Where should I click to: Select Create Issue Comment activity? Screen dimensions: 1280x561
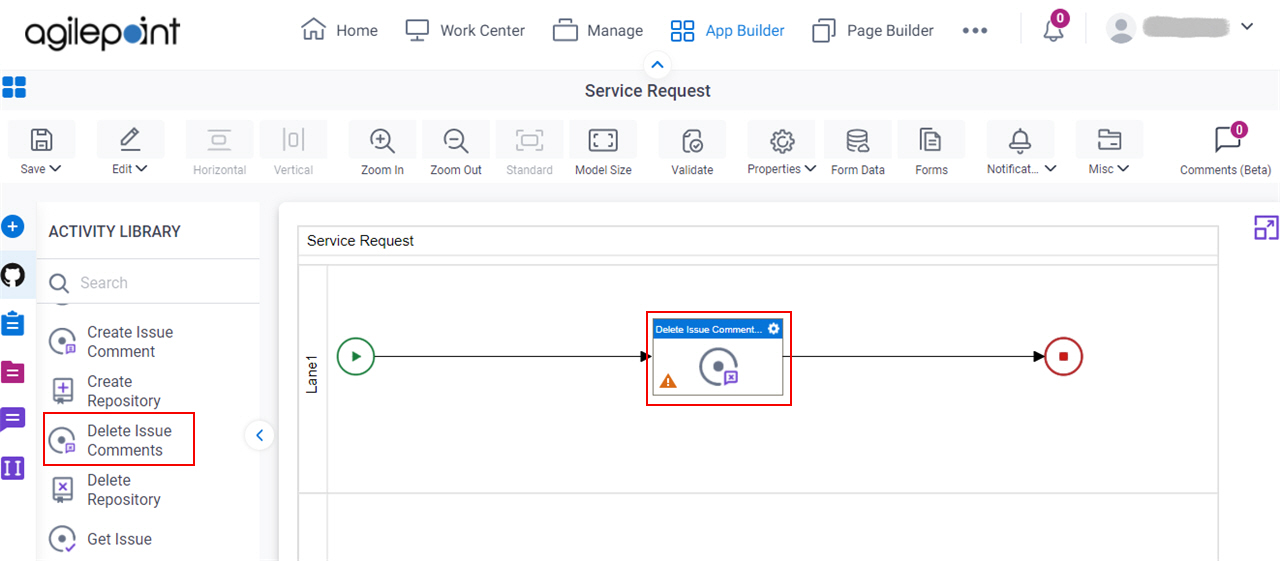[x=113, y=342]
